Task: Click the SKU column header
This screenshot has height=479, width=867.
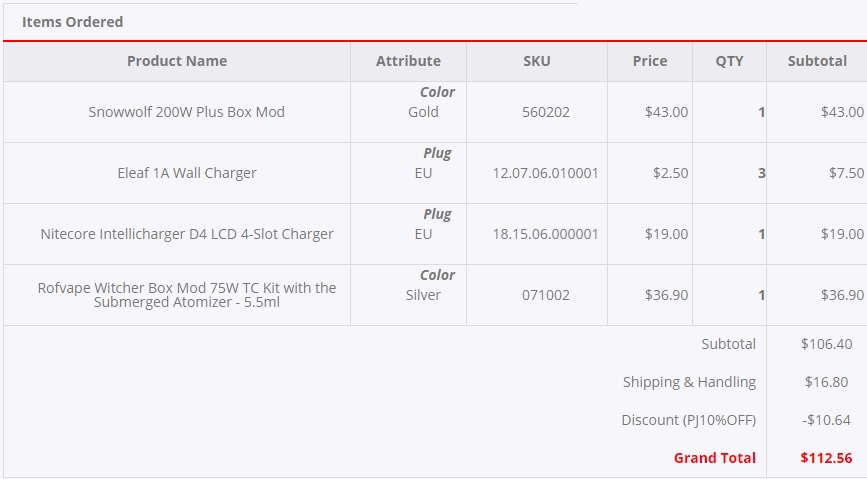Action: (537, 61)
